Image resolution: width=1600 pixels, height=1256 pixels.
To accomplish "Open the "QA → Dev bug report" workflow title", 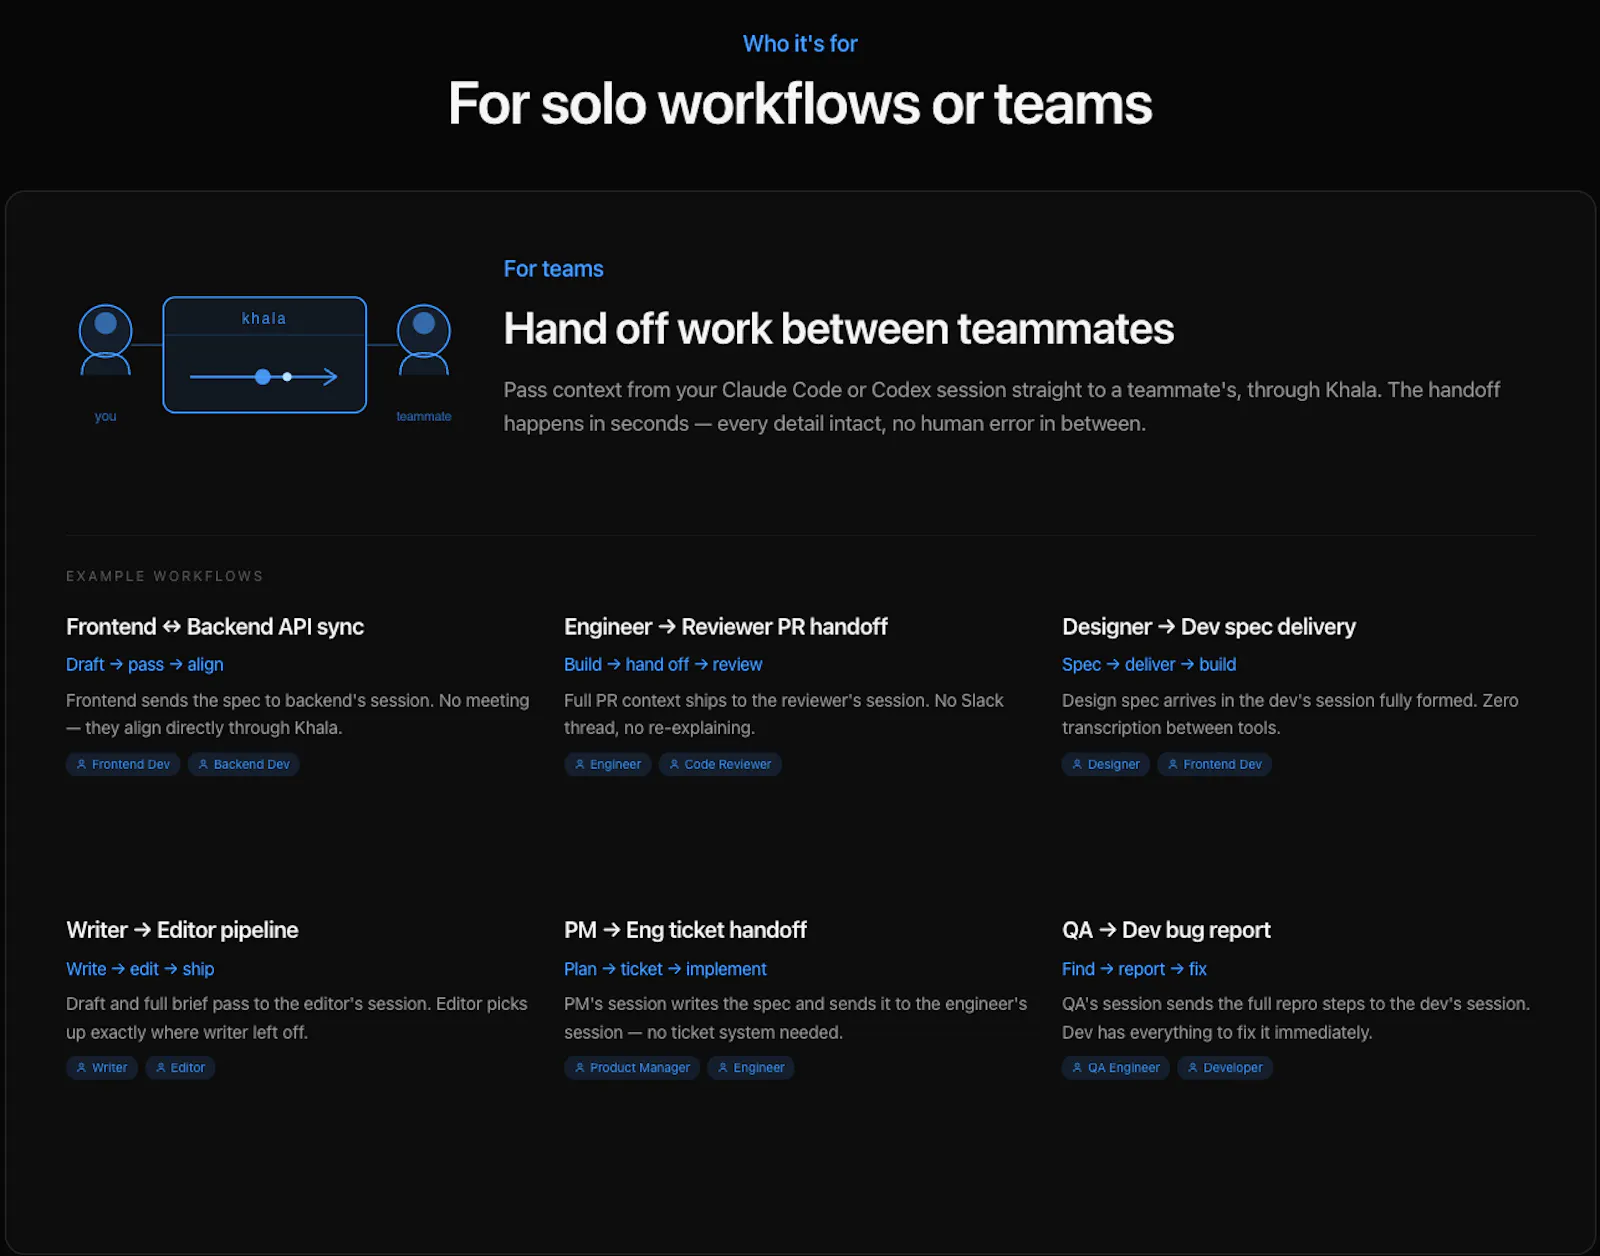I will click(1166, 930).
